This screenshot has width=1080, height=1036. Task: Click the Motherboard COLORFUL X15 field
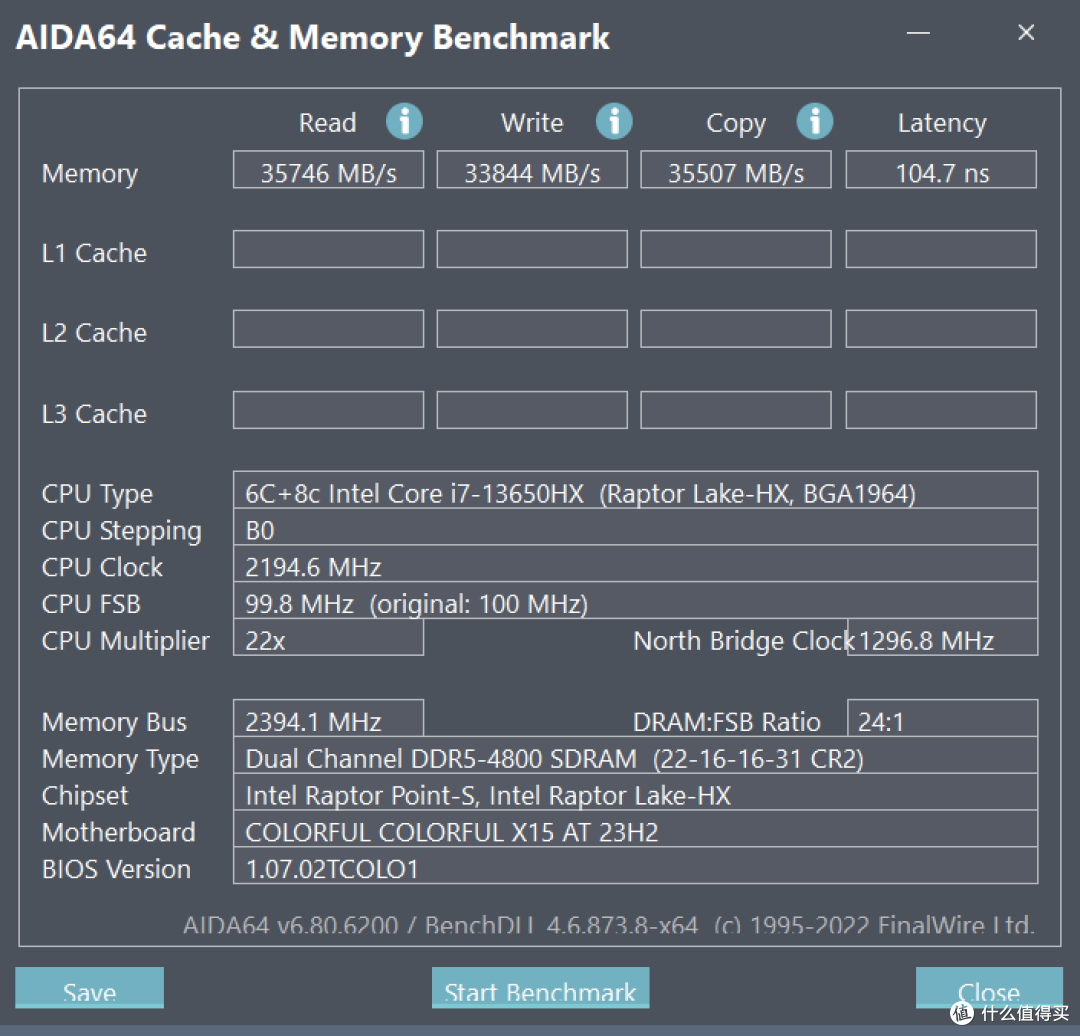pos(636,829)
